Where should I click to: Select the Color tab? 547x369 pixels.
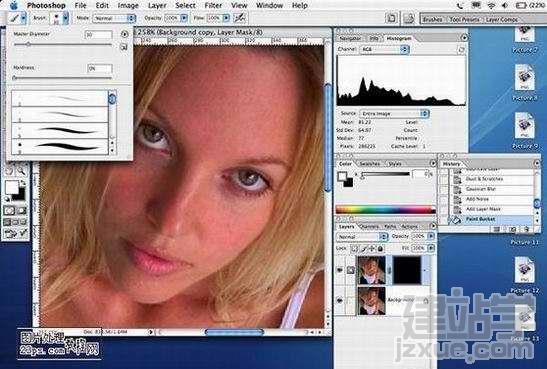click(345, 164)
